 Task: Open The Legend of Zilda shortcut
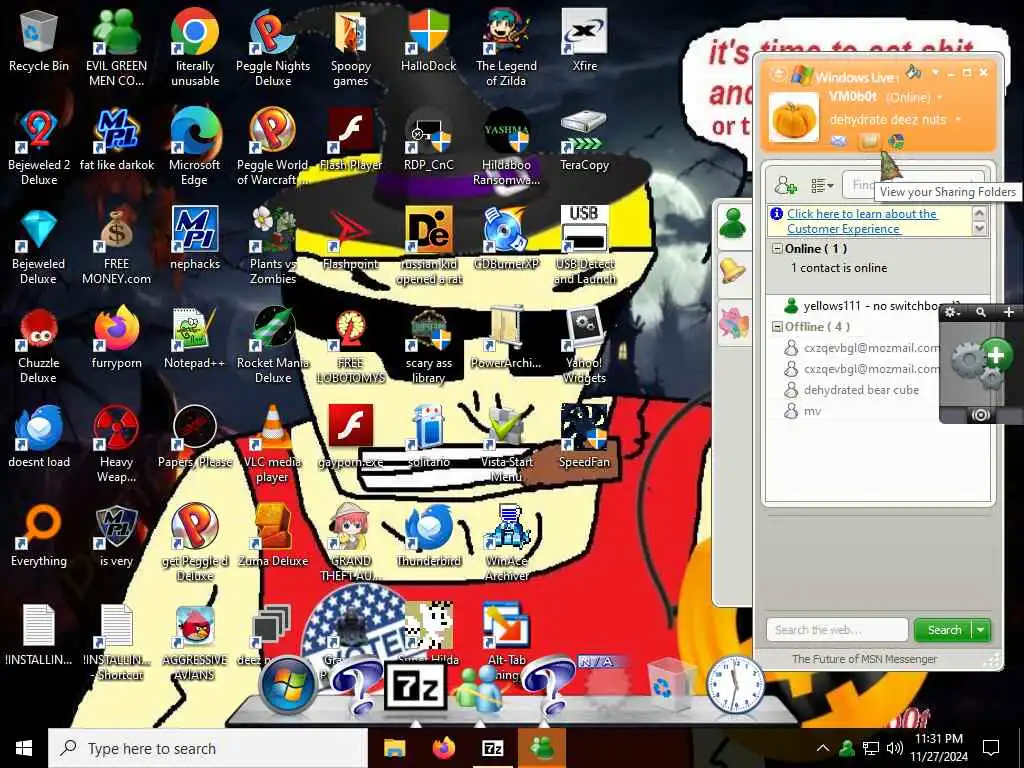[506, 47]
